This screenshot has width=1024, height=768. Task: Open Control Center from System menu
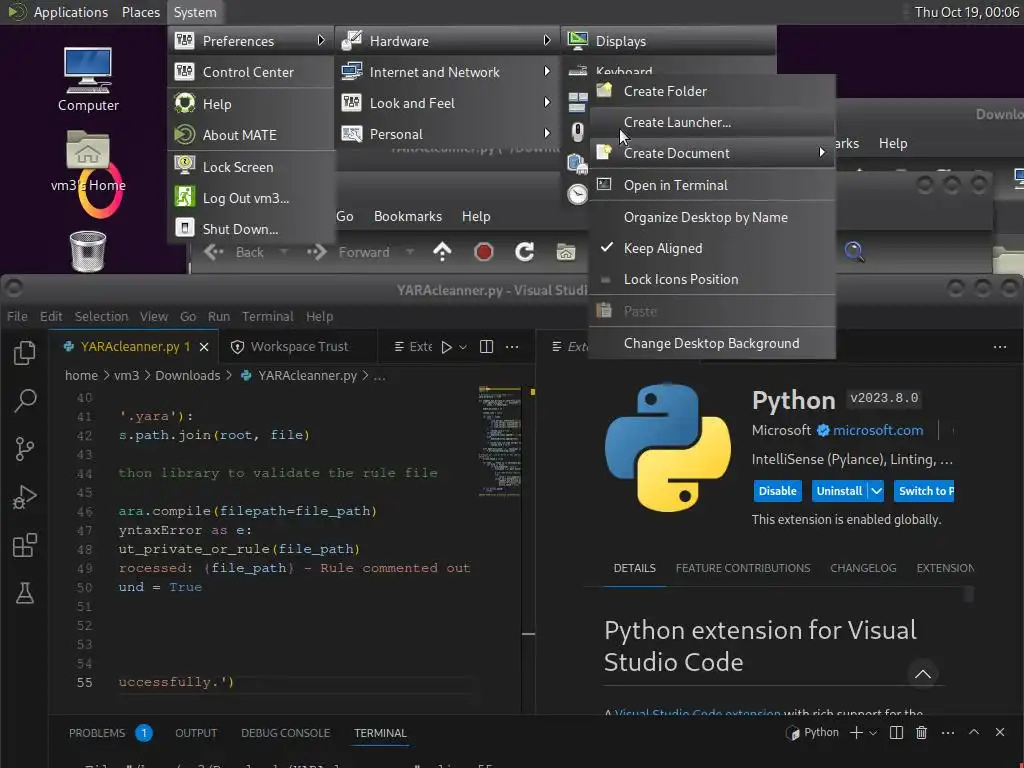251,72
